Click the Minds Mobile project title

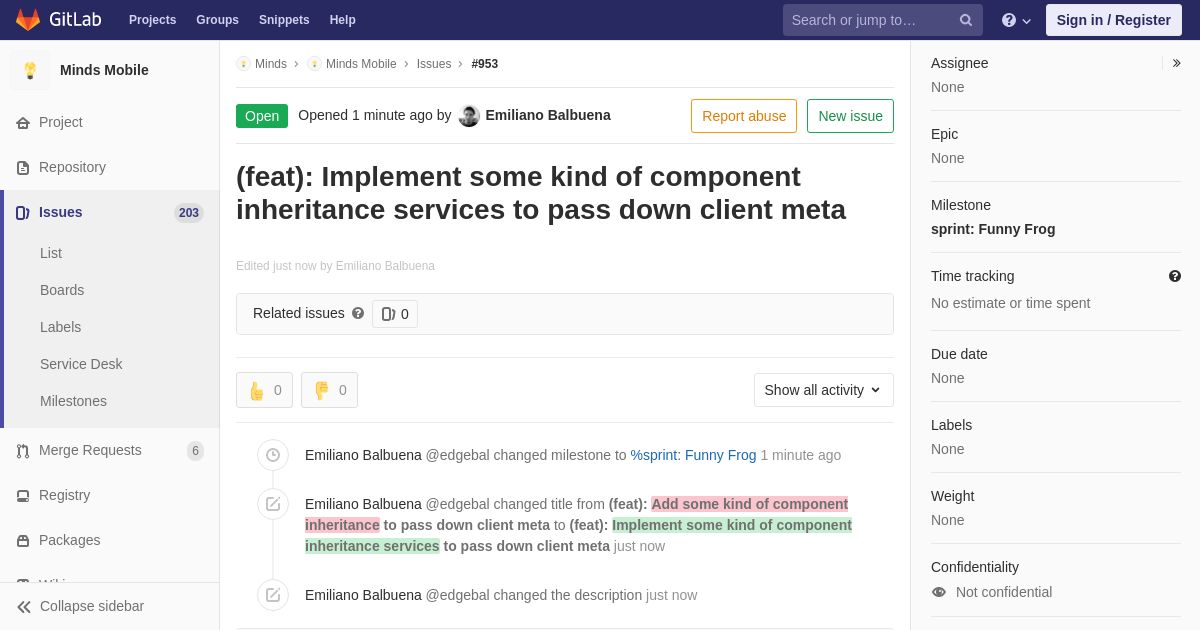coord(104,70)
